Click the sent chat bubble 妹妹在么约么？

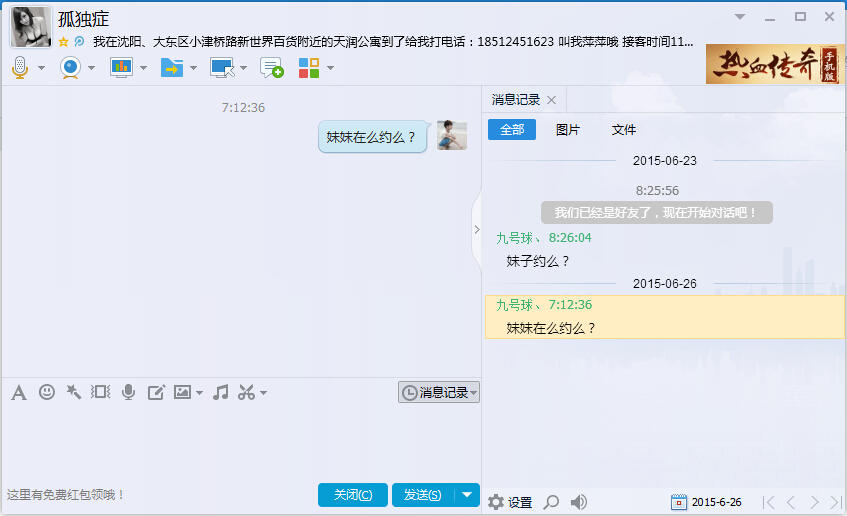click(373, 137)
